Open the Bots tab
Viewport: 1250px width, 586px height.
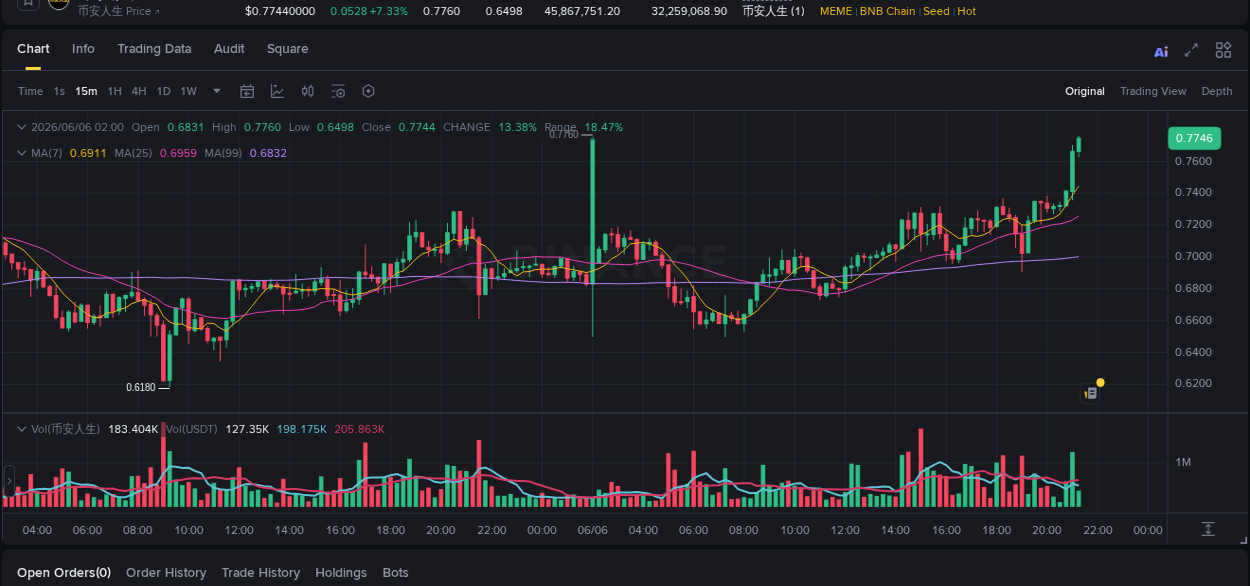(x=395, y=573)
